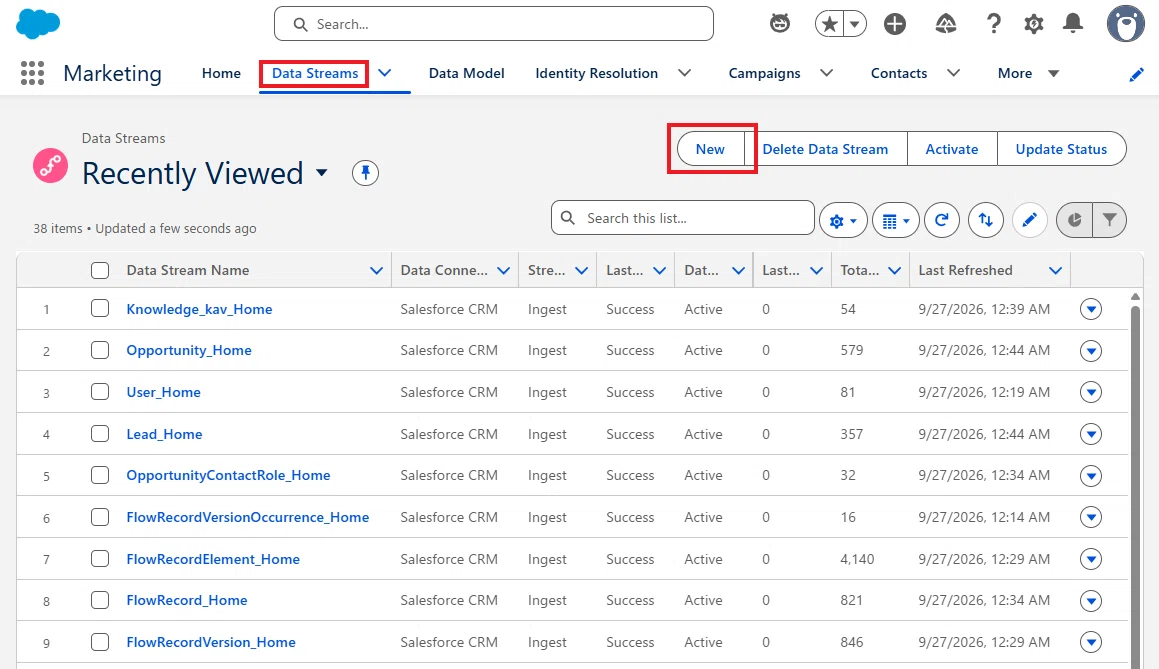Open the More navigation menu
The height and width of the screenshot is (669, 1159).
coord(1028,73)
